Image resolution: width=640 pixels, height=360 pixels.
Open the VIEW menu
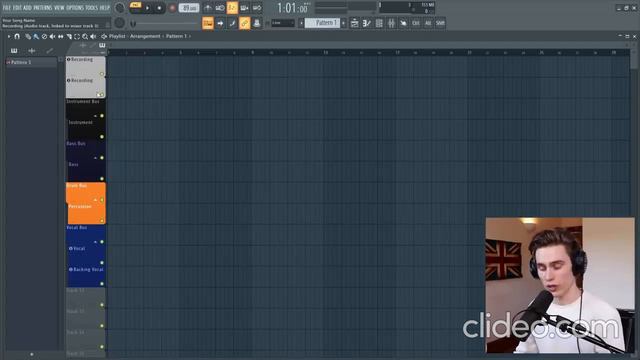59,8
